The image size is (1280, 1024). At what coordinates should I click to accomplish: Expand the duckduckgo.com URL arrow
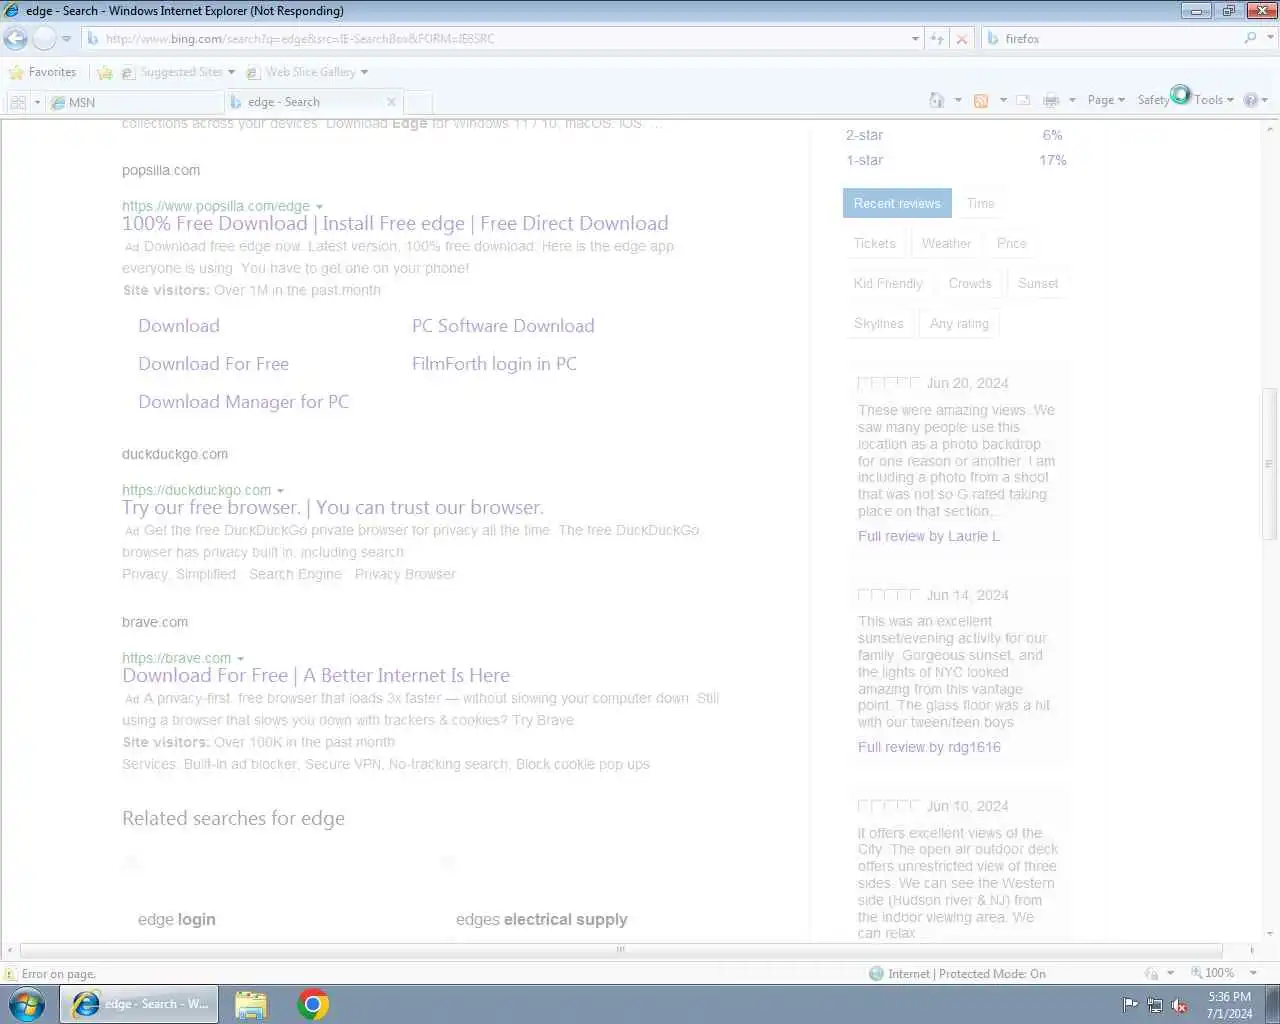pyautogui.click(x=280, y=491)
